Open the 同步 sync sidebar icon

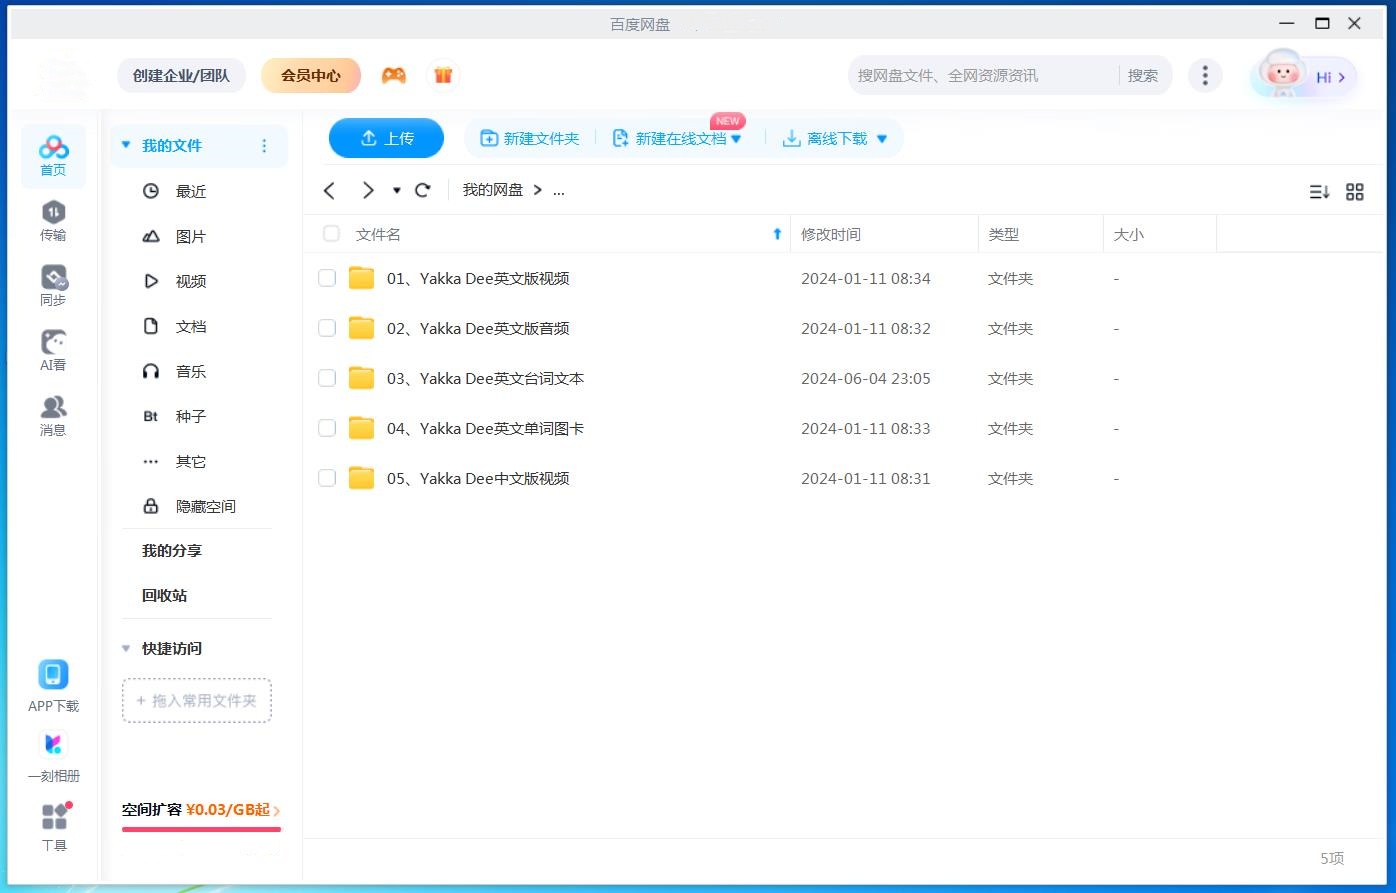pyautogui.click(x=53, y=286)
